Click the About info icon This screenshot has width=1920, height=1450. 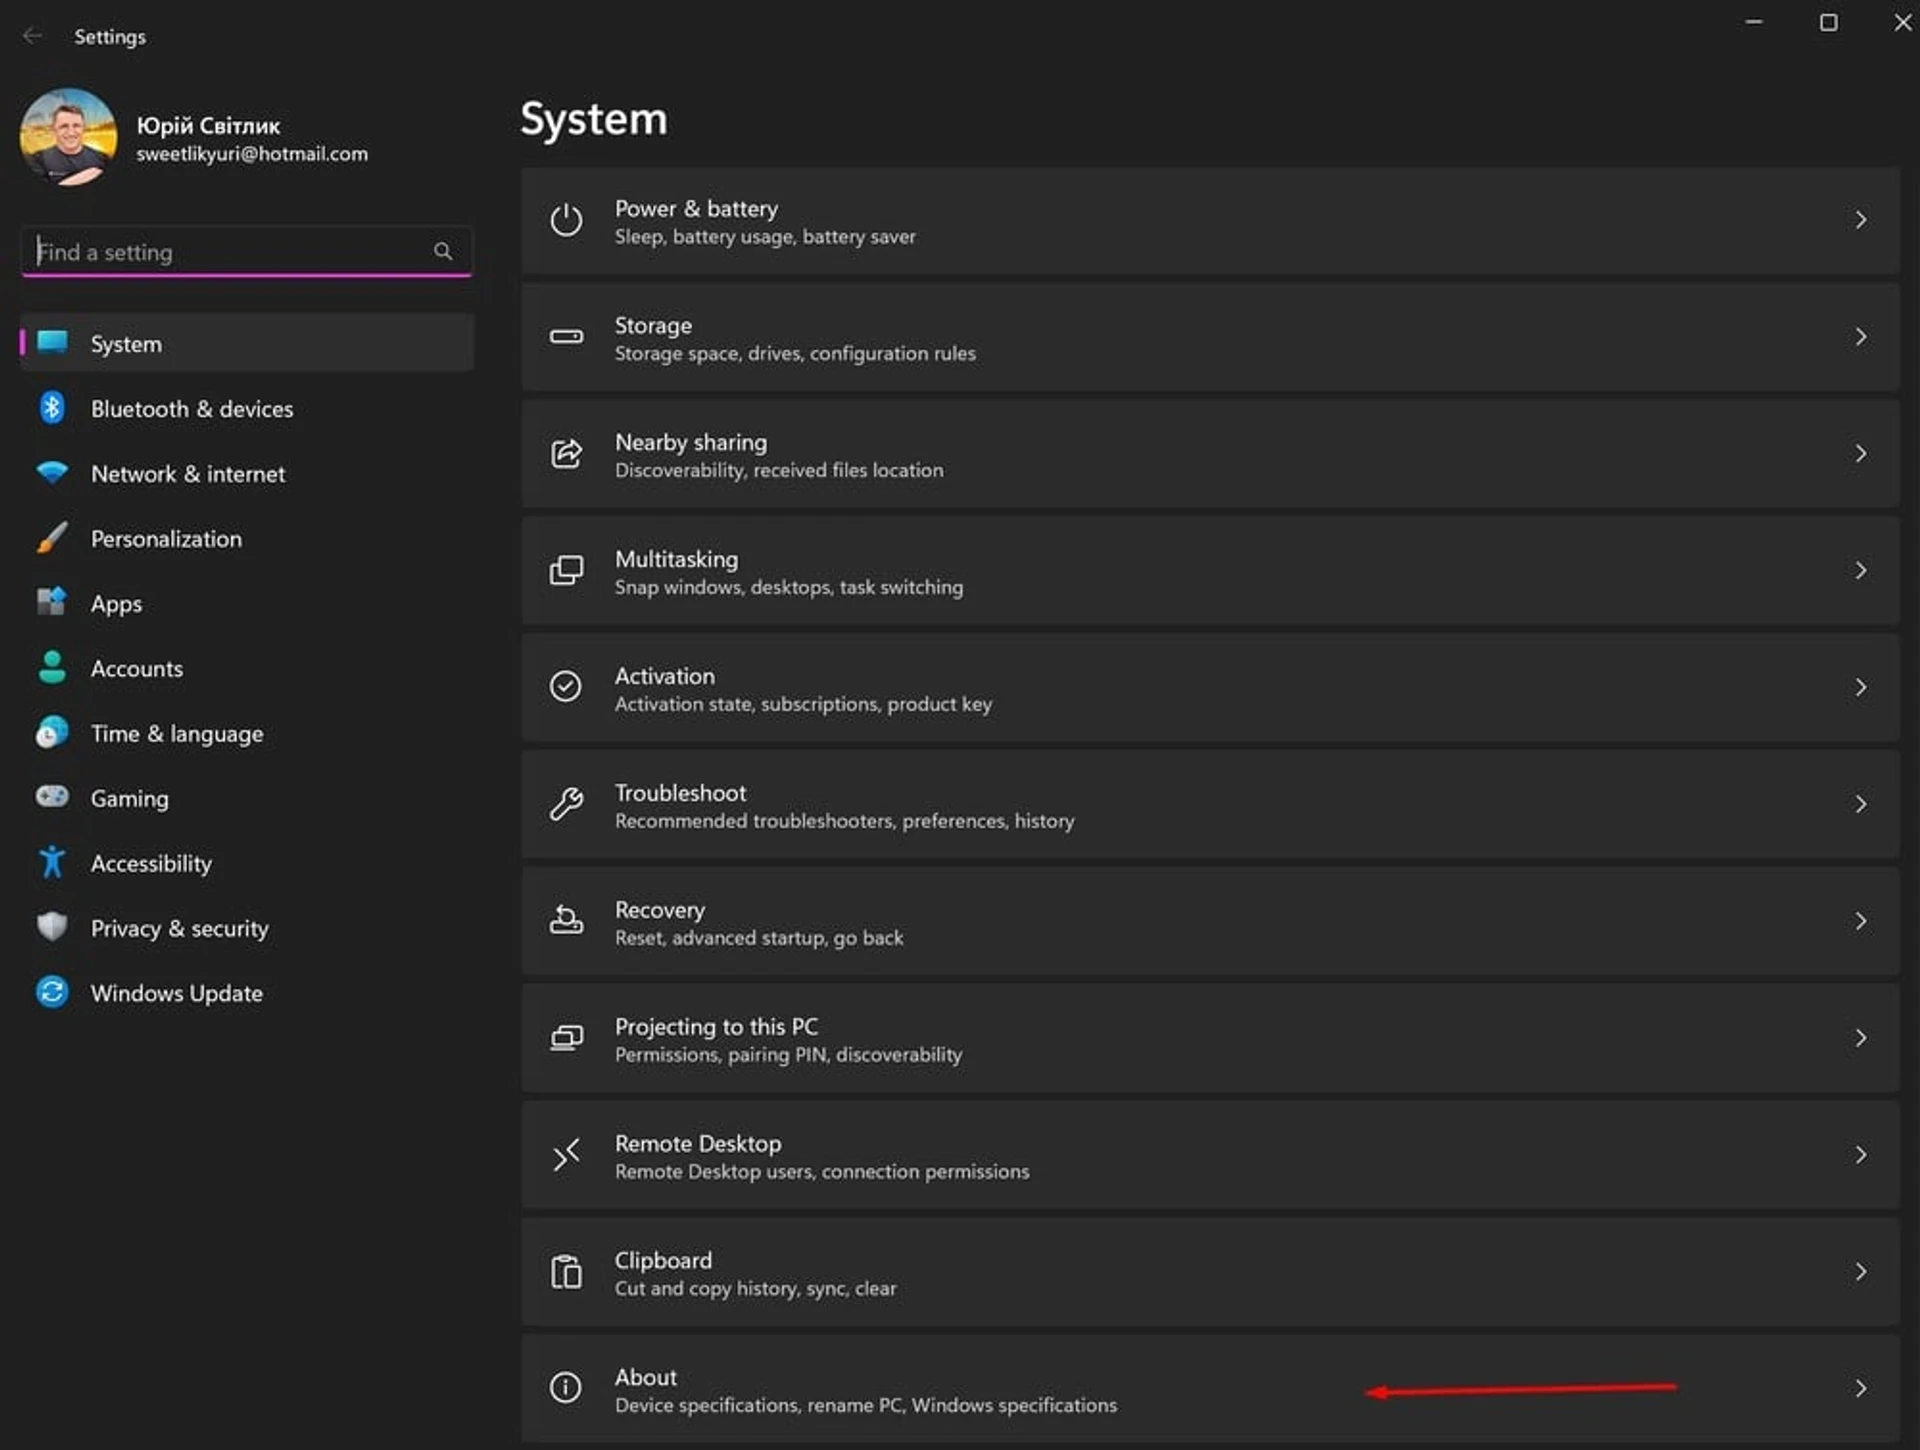click(x=566, y=1388)
